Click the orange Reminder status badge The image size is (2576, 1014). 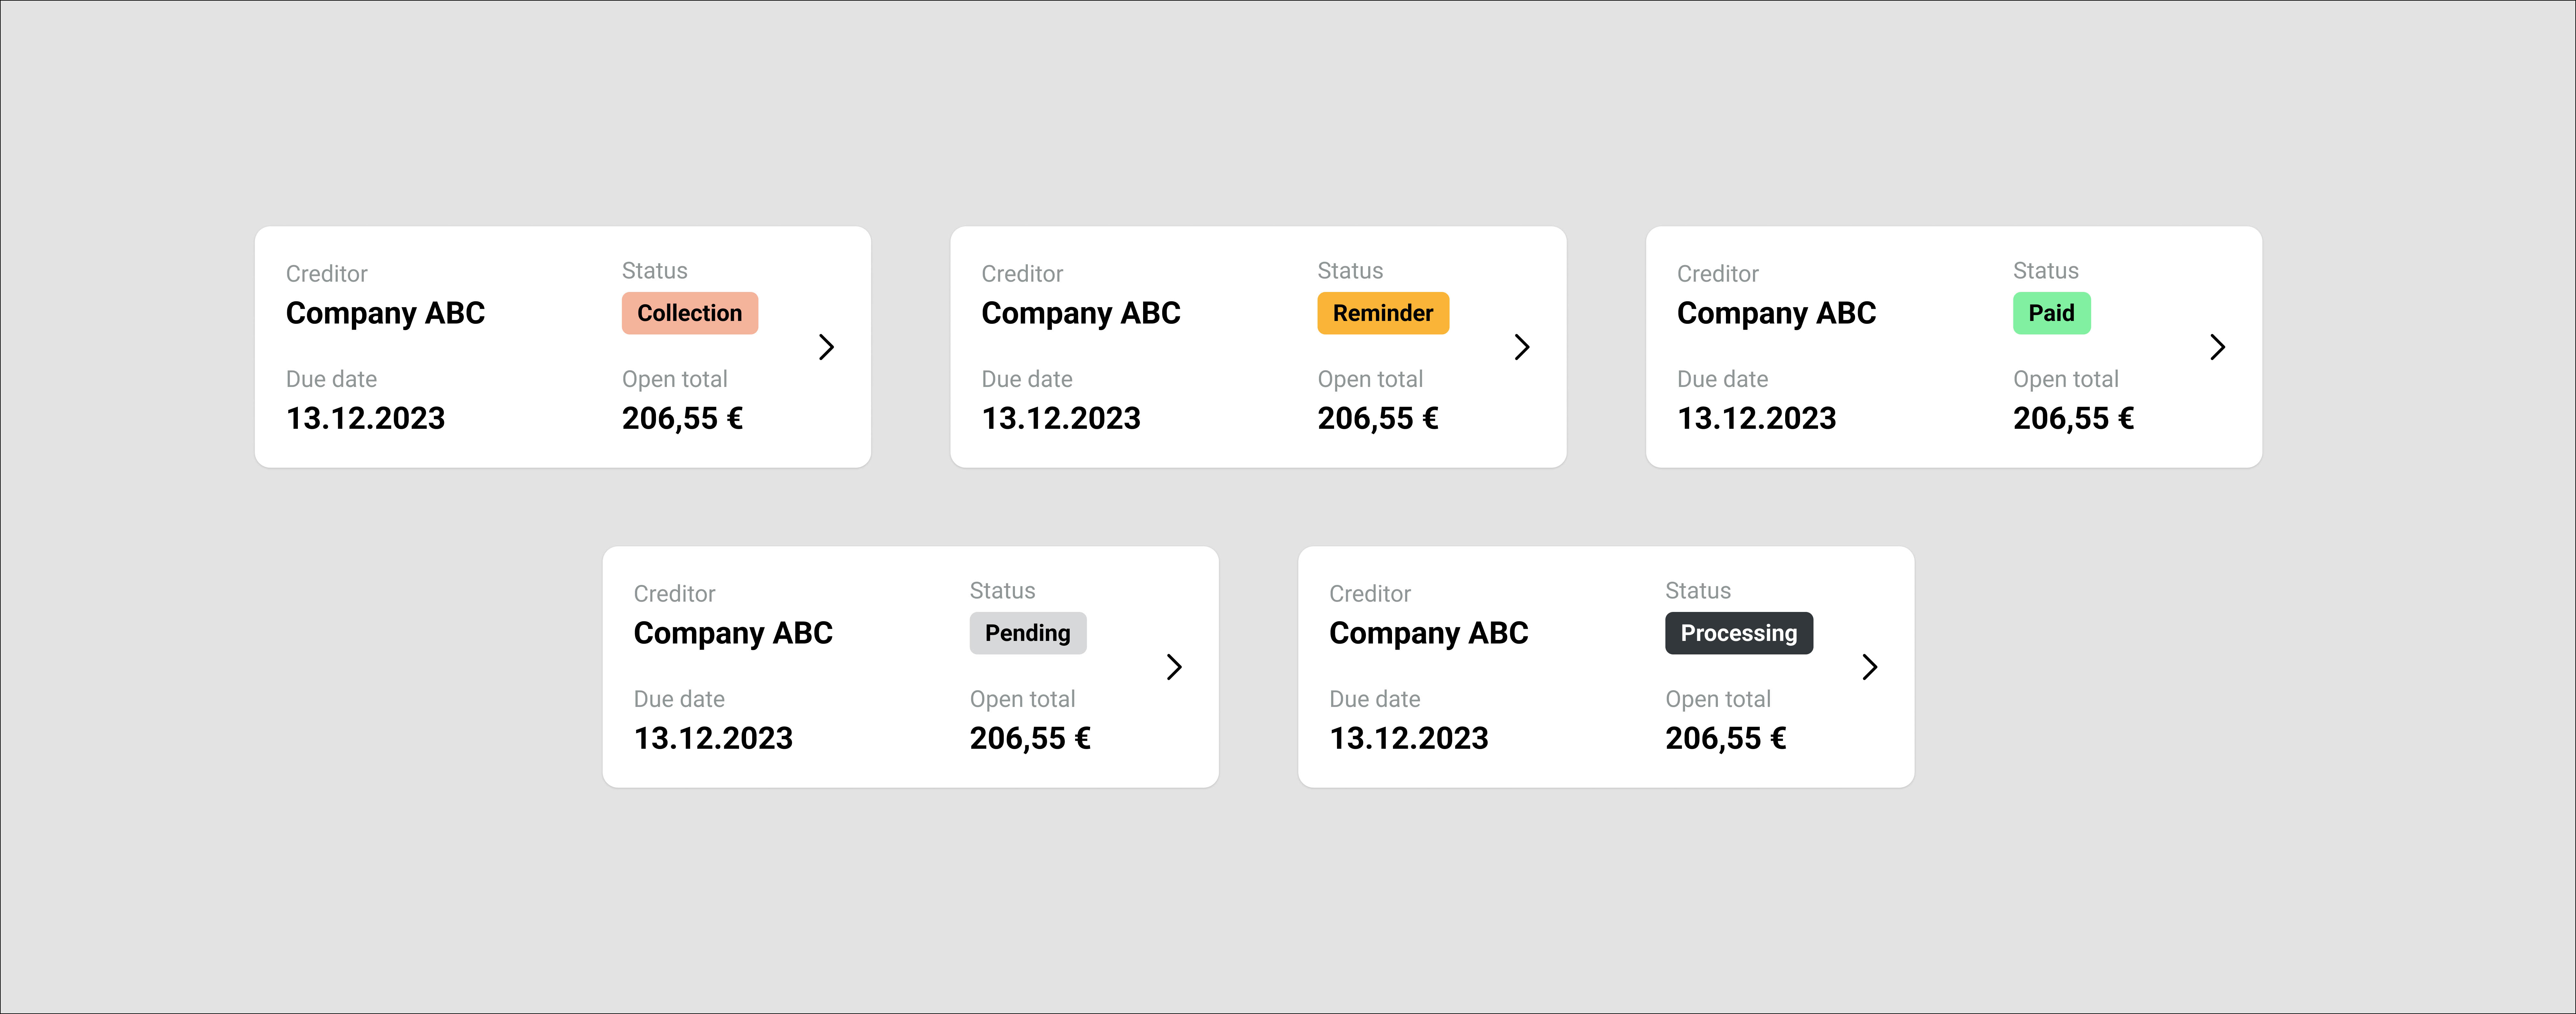[1383, 313]
